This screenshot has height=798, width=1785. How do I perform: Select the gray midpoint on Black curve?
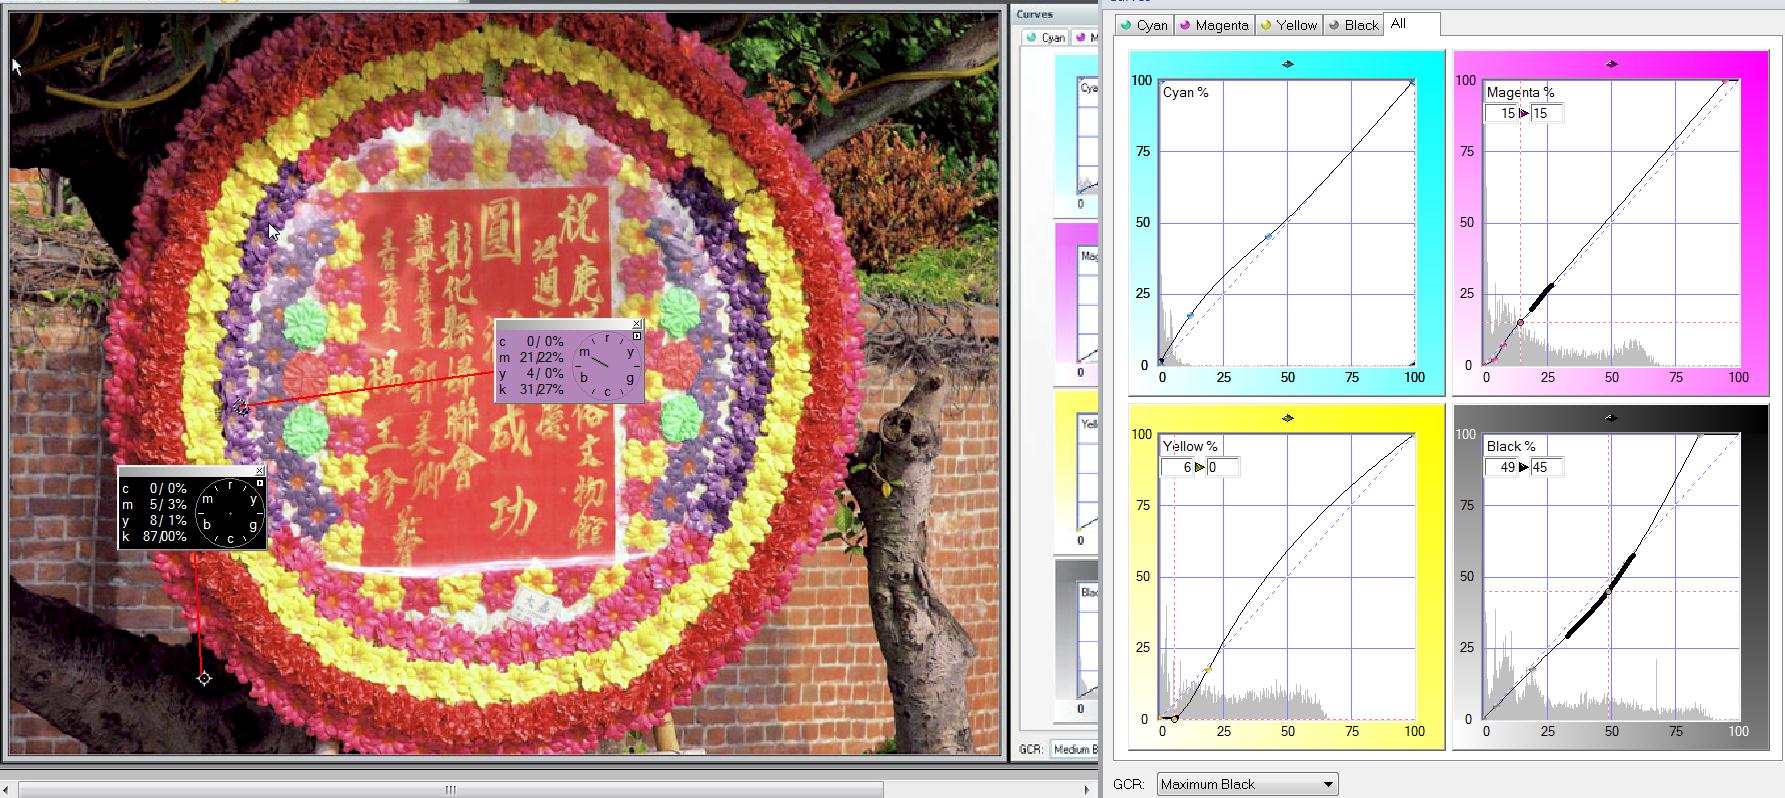[1608, 592]
